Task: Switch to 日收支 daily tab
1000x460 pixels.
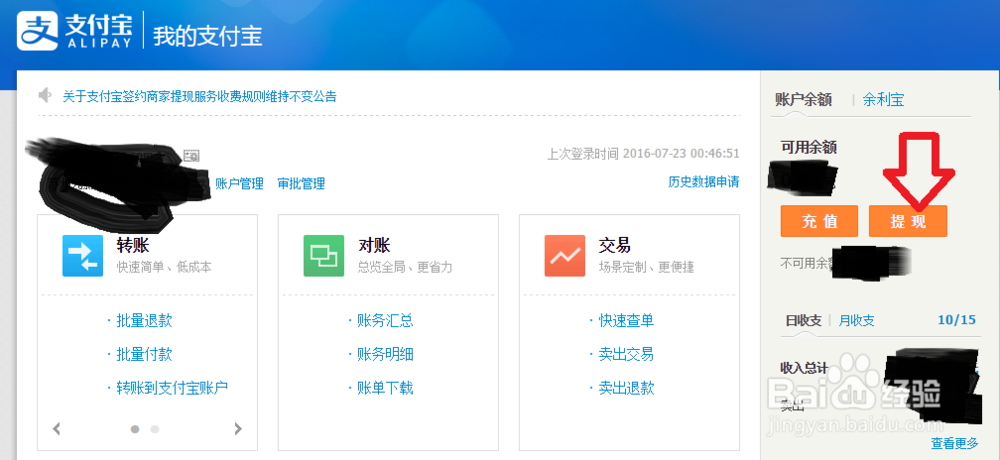Action: 803,320
